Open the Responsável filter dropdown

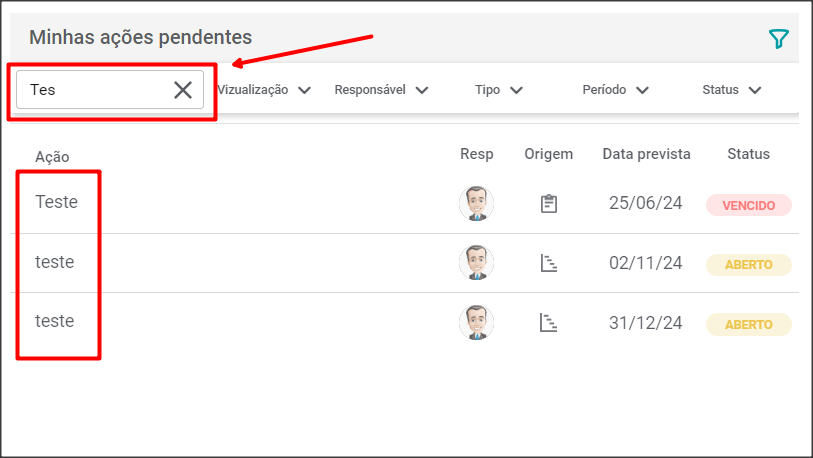tap(381, 90)
